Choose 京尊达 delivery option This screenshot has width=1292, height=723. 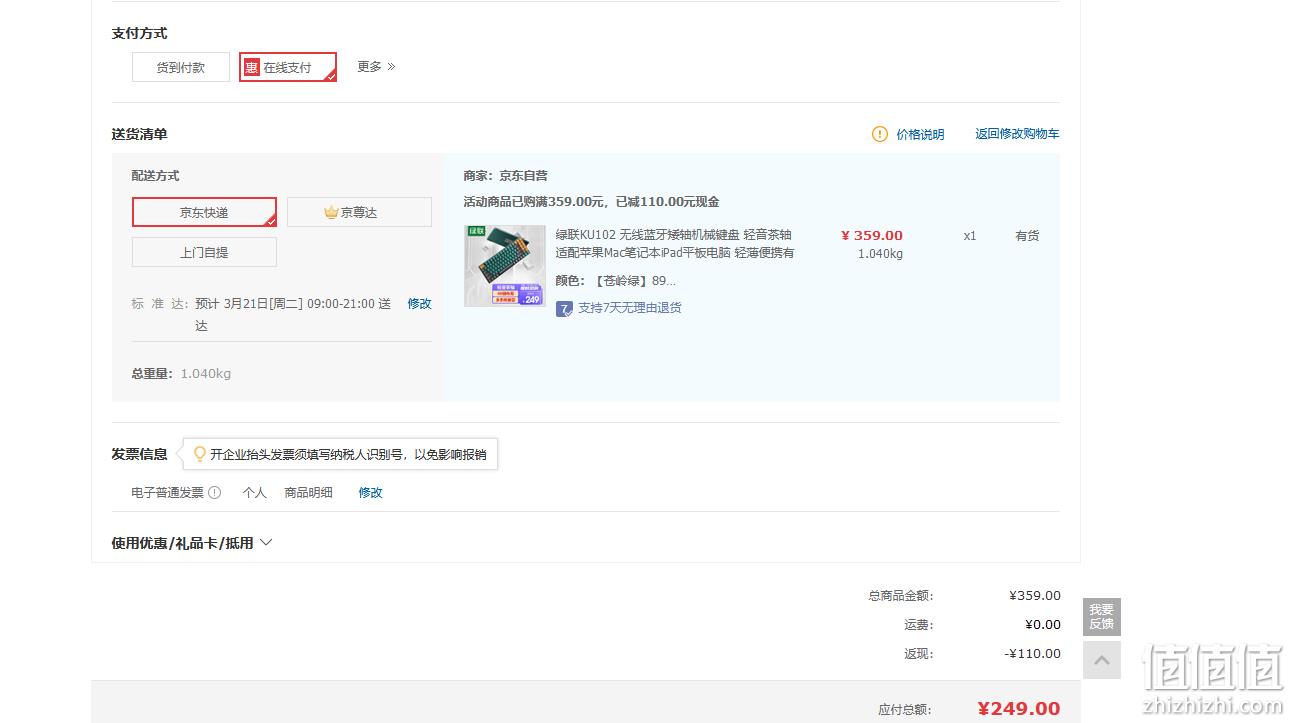point(359,212)
